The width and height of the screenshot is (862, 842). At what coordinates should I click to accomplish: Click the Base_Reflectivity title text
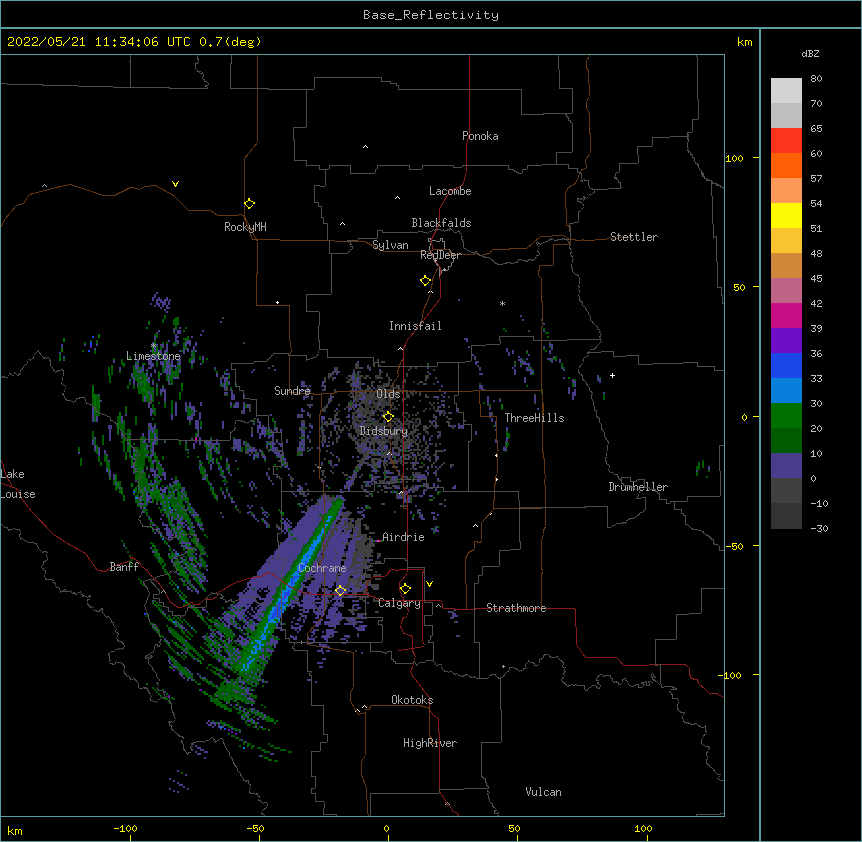click(431, 15)
